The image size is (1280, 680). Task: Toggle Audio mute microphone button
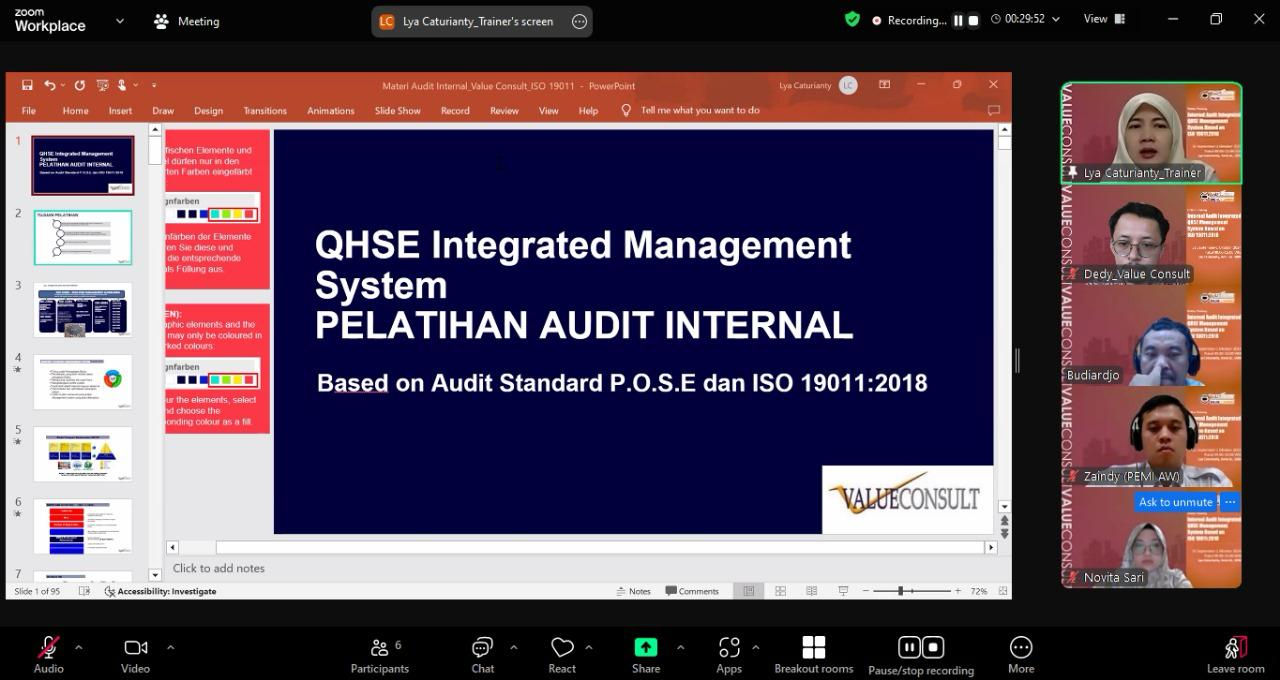pyautogui.click(x=48, y=655)
